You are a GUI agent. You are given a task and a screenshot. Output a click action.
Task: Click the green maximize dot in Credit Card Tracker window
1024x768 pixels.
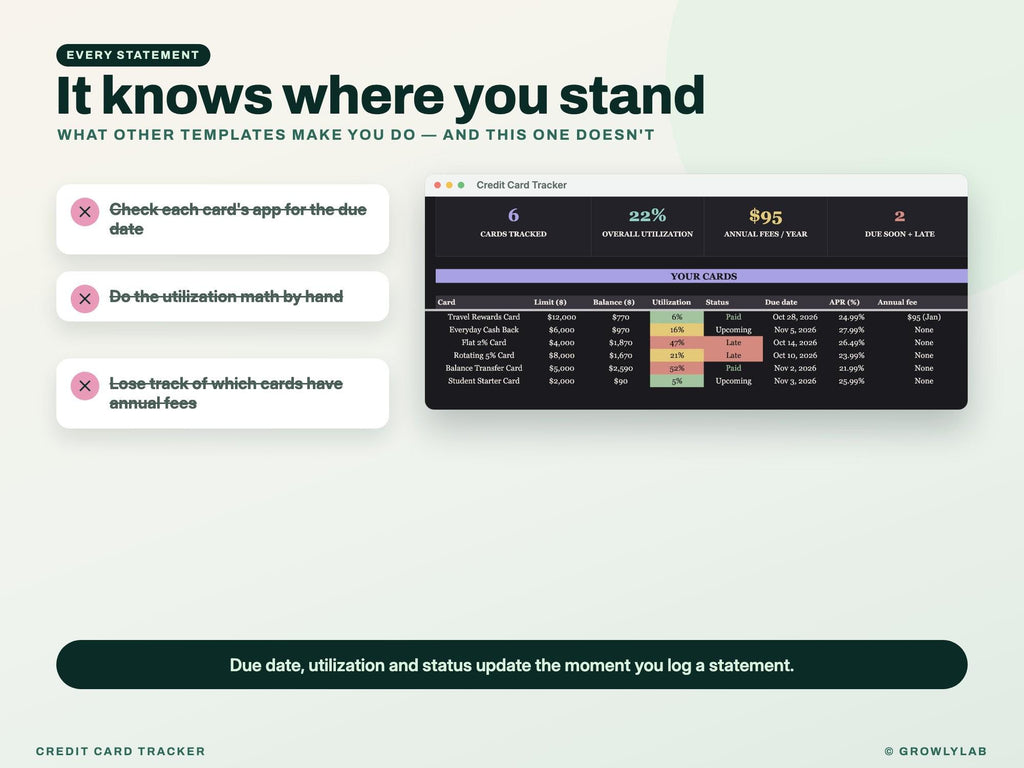point(461,185)
